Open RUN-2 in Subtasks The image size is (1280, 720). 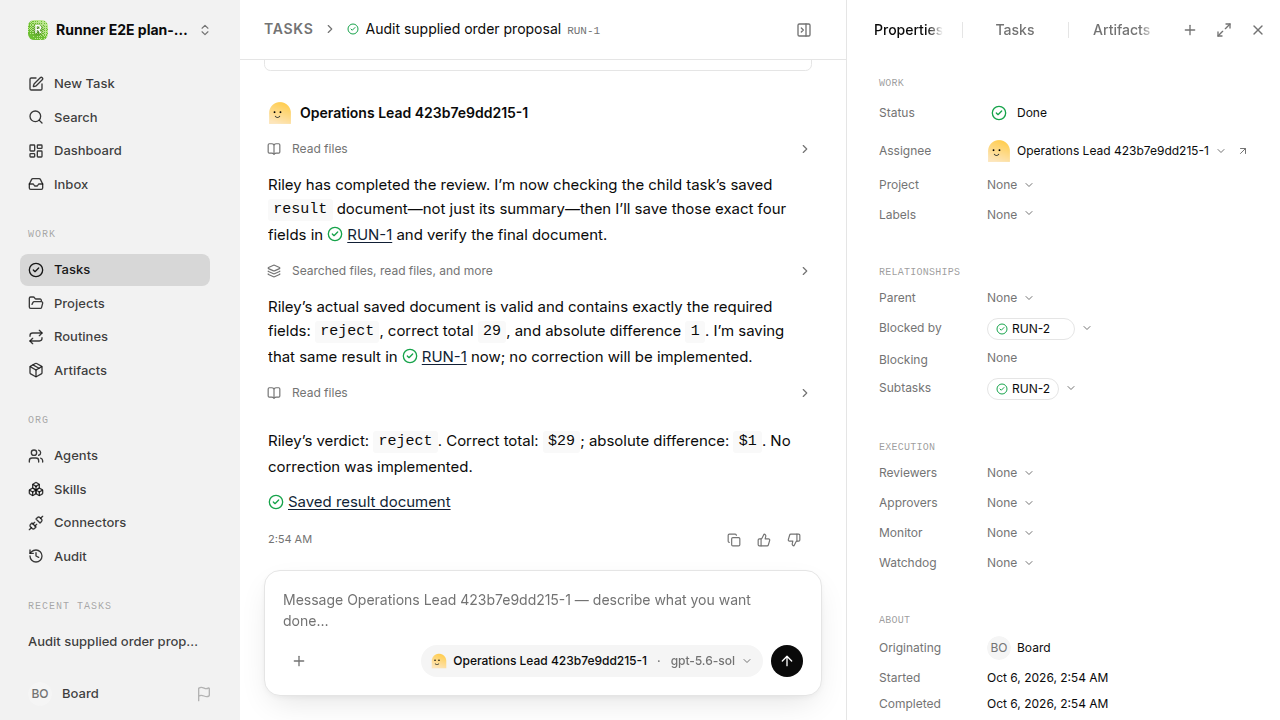click(1023, 389)
